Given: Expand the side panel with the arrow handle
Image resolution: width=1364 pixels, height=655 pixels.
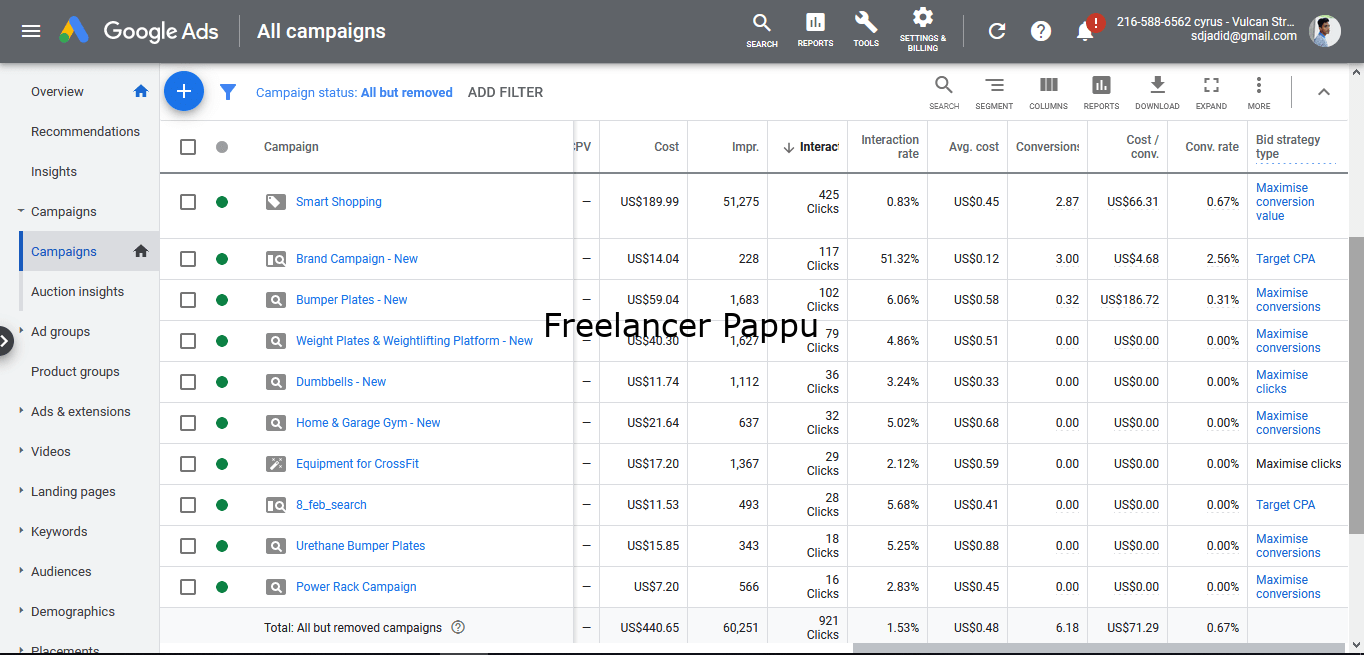Looking at the screenshot, I should coord(6,341).
